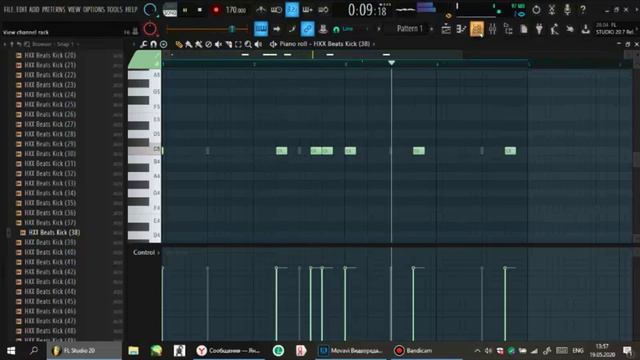The image size is (640, 360).
Task: Open the TOOLS menu
Action: [x=115, y=9]
